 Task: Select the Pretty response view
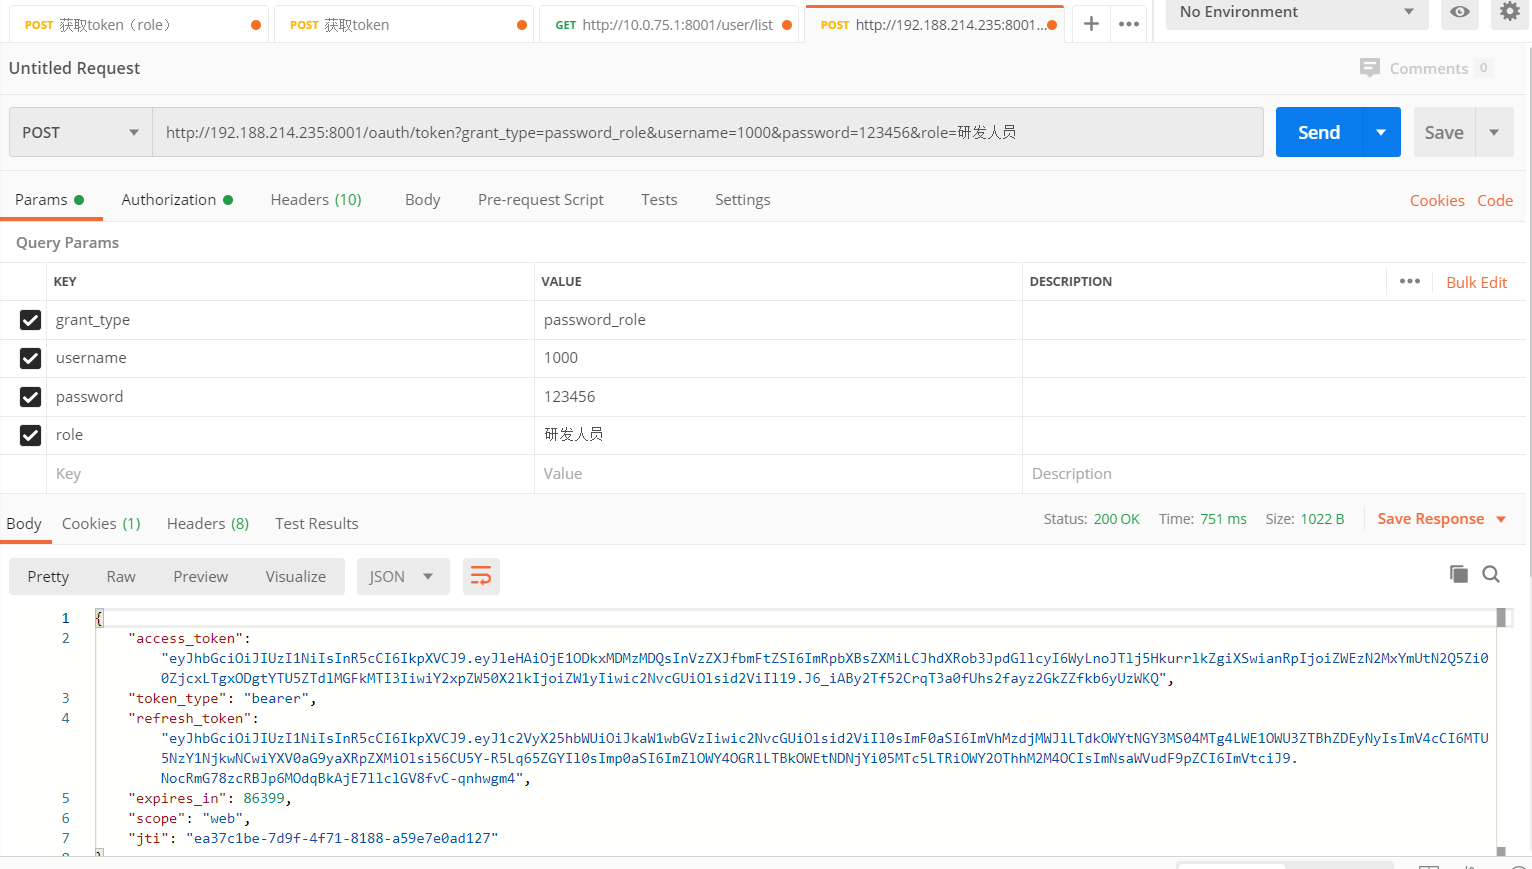(x=48, y=577)
